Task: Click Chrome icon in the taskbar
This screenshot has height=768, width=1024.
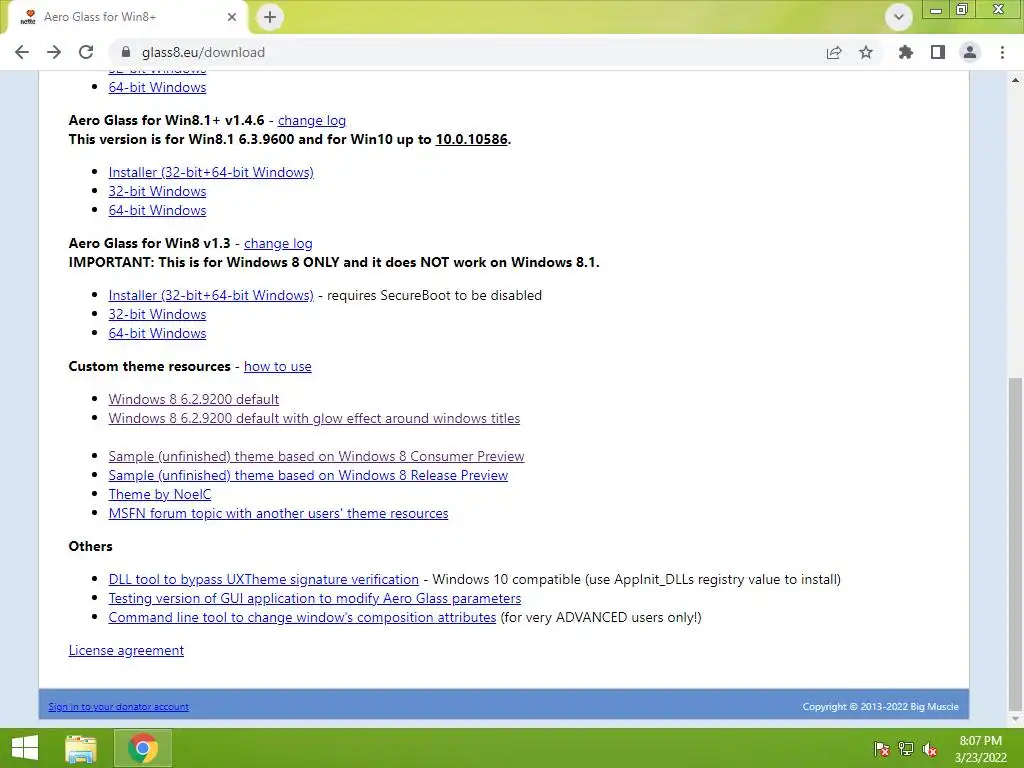Action: [x=143, y=748]
